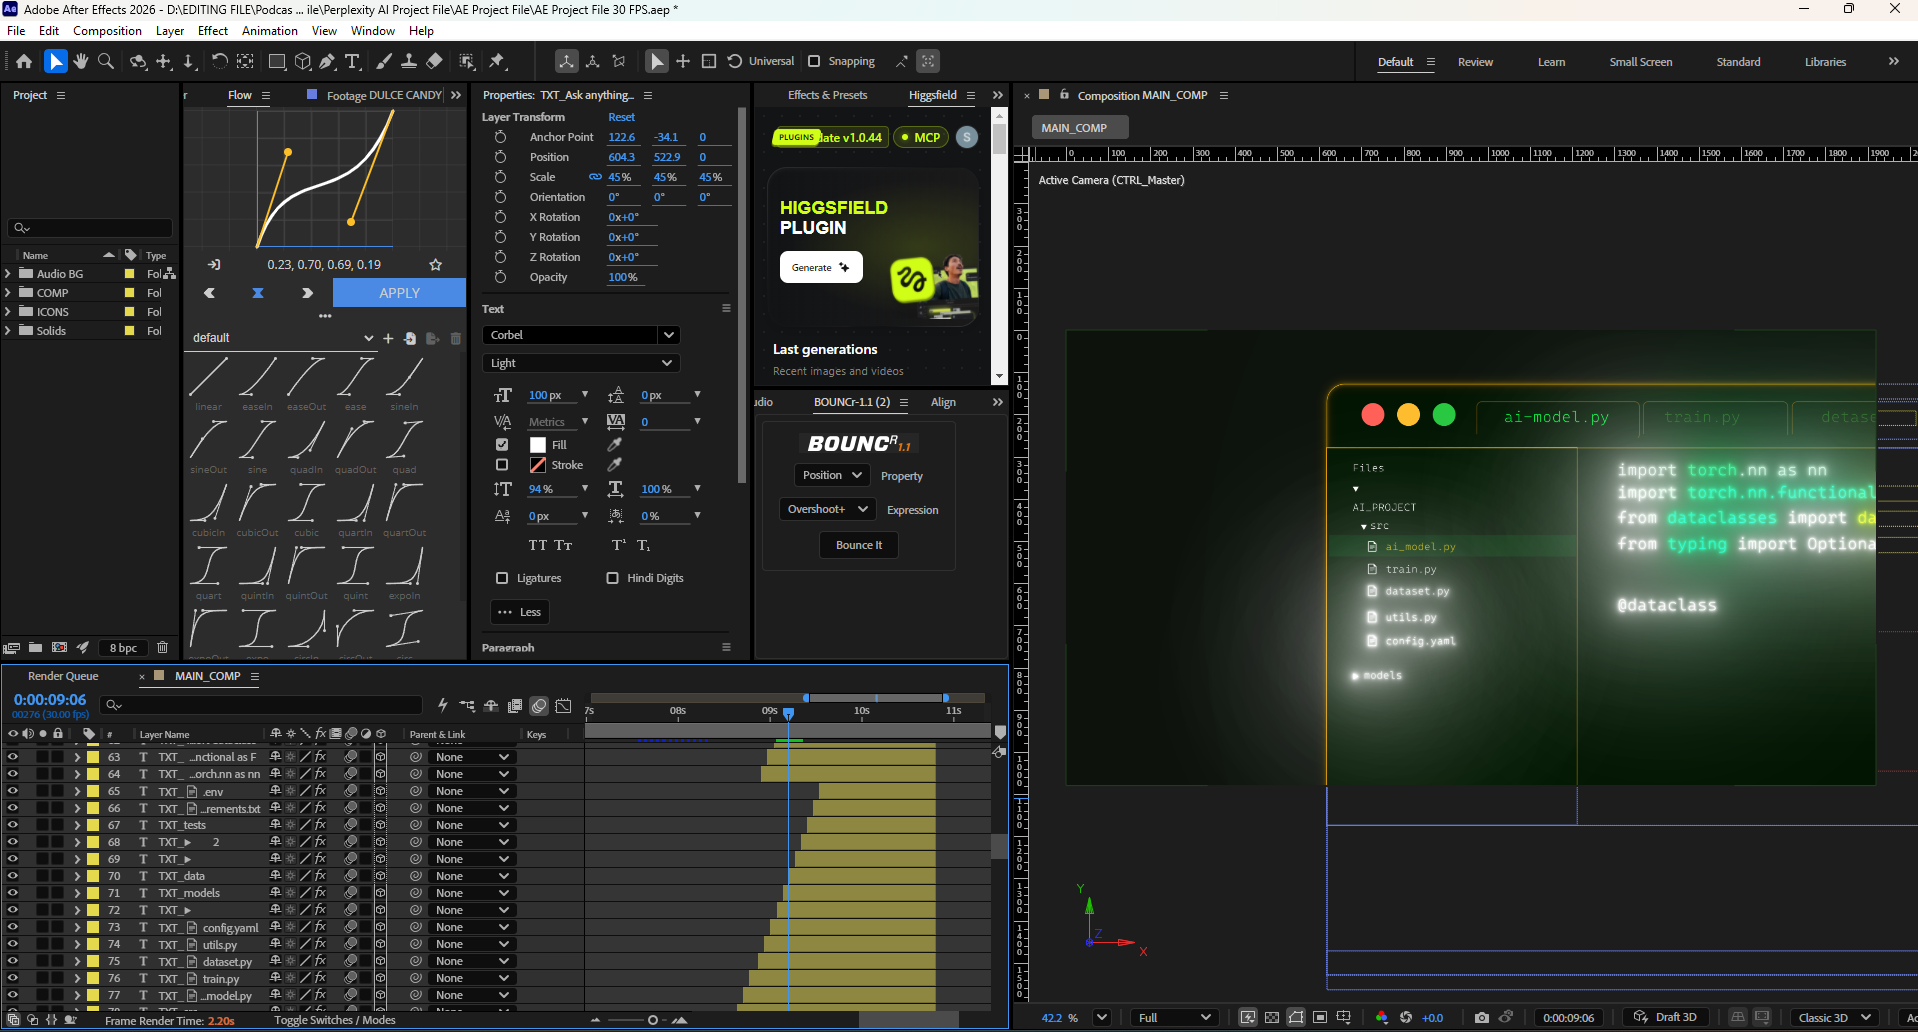Switch to Render Queue tab
Viewport: 1918px width, 1032px height.
[63, 676]
